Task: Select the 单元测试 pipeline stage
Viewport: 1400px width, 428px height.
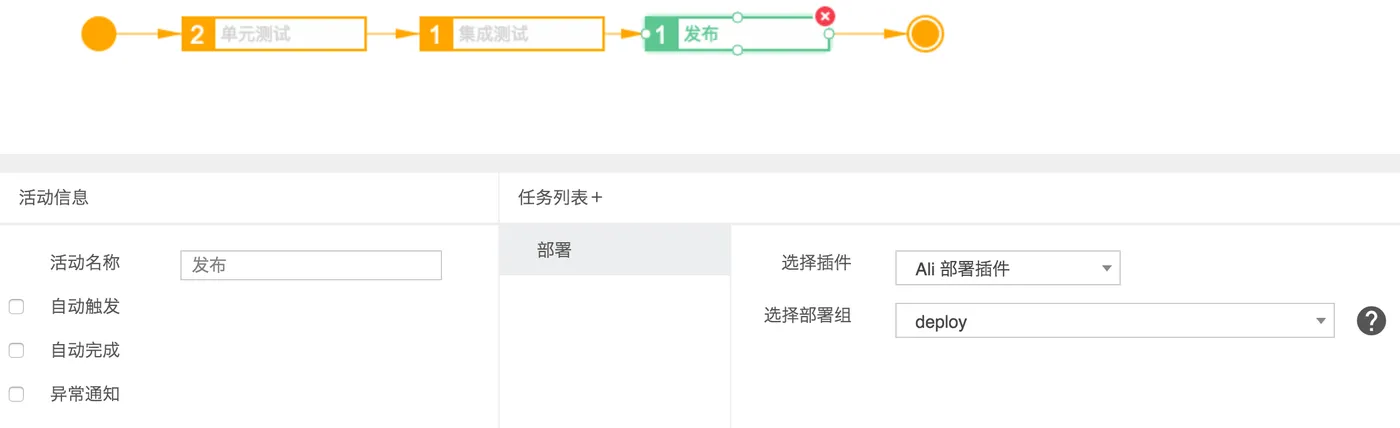Action: tap(274, 34)
